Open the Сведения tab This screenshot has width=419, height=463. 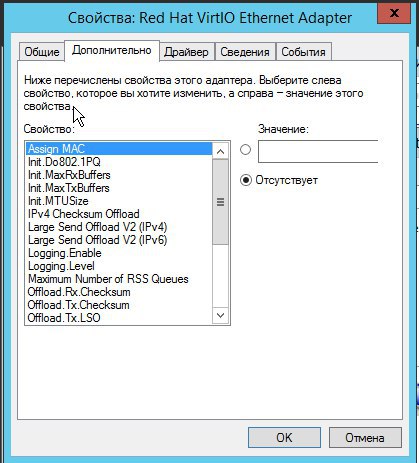tap(245, 52)
